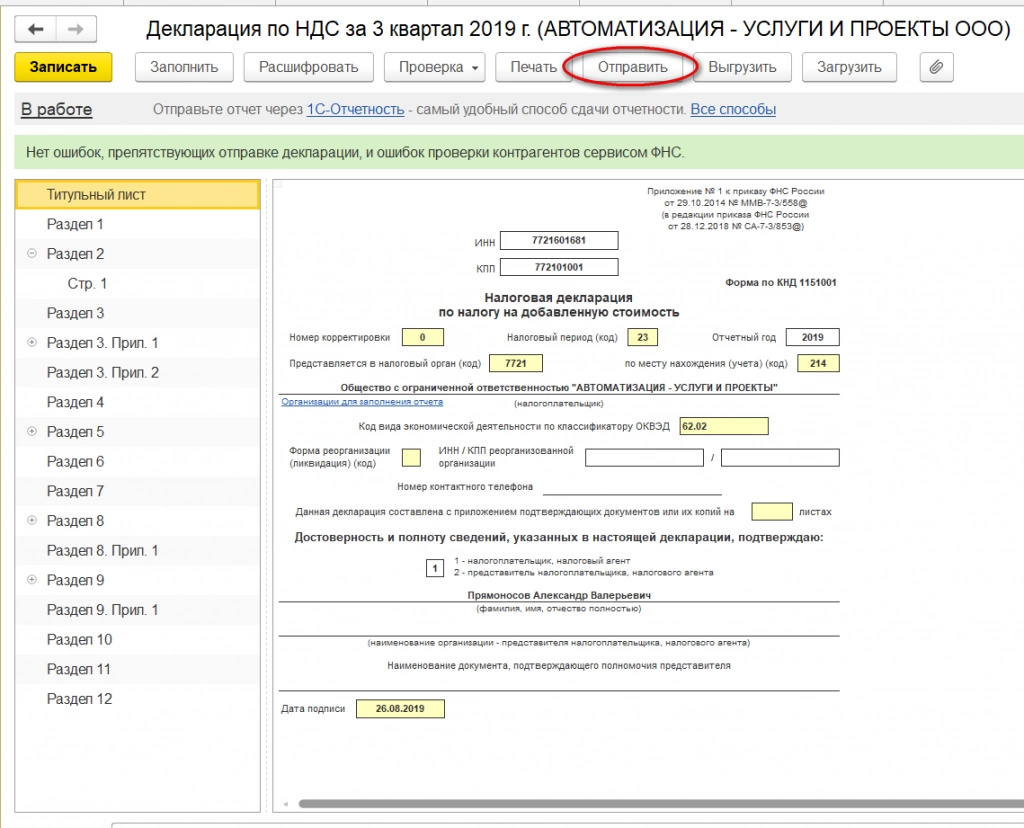Click the scrollbar's left arrow
This screenshot has height=828, width=1024.
pyautogui.click(x=285, y=804)
